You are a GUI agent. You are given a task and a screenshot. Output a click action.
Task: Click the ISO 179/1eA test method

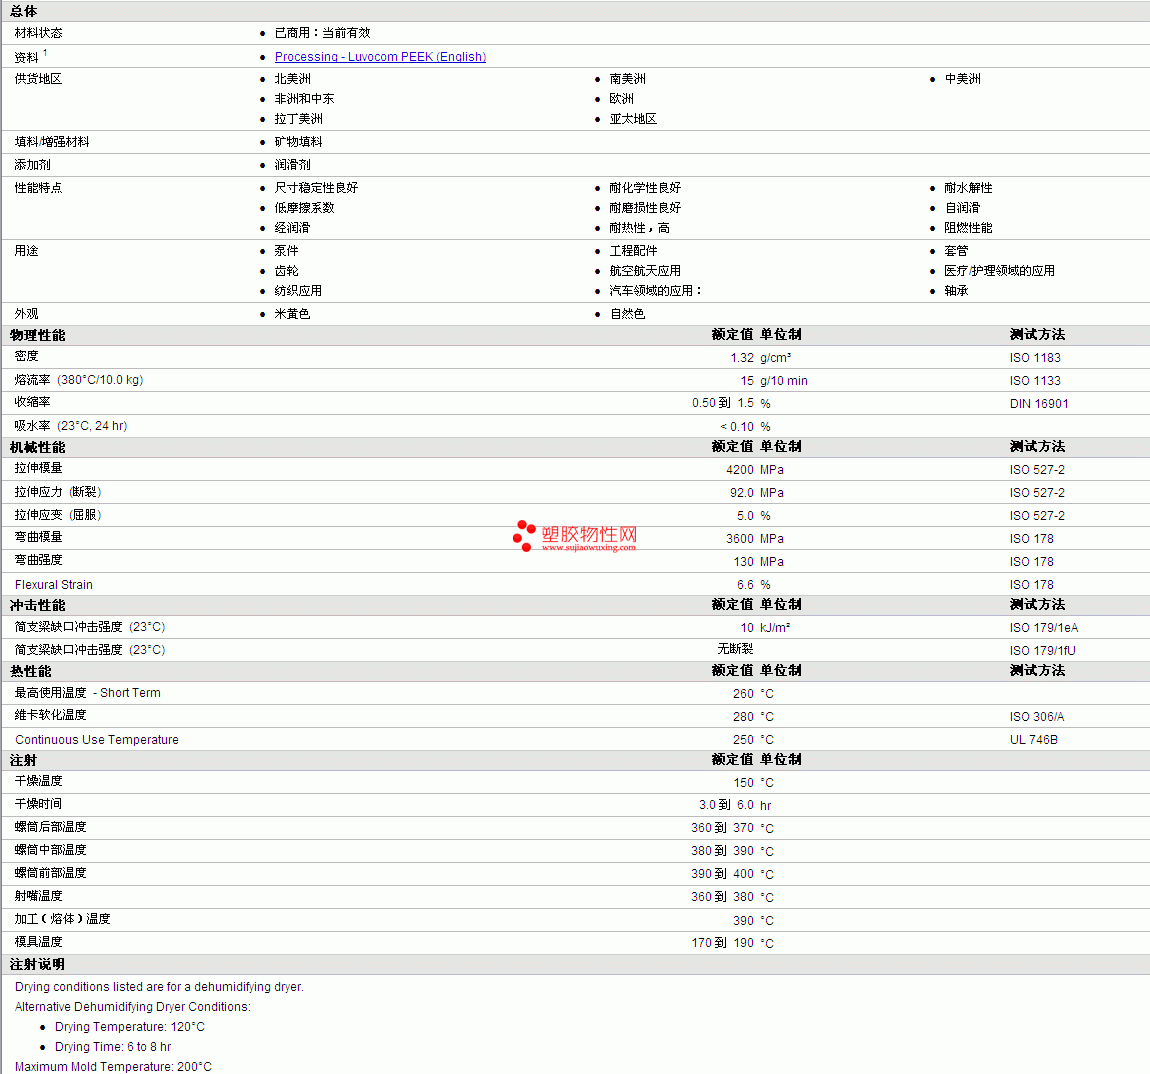click(1044, 628)
